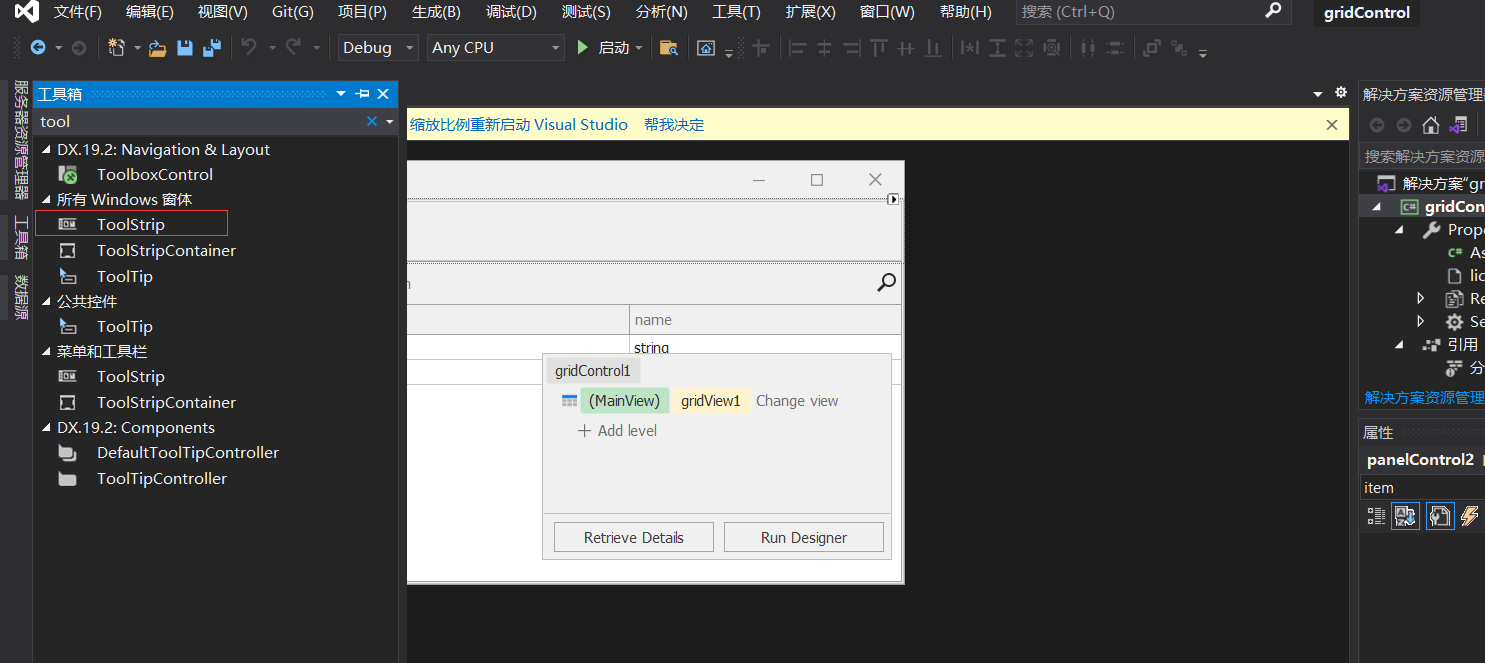Image resolution: width=1485 pixels, height=663 pixels.
Task: Click the Alphabetical sort icon in Properties
Action: [1406, 515]
